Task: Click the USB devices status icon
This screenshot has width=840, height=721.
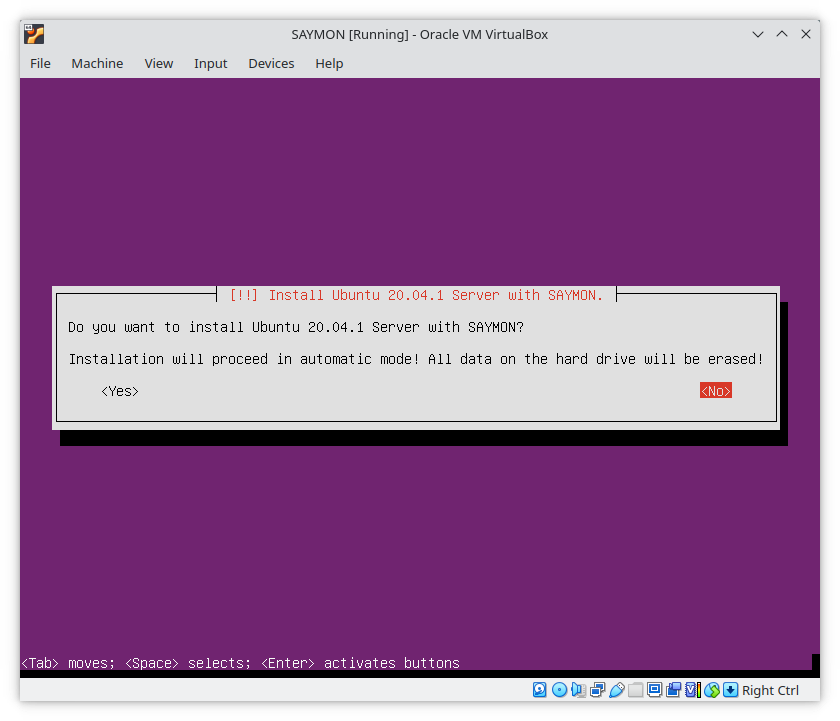Action: (617, 690)
